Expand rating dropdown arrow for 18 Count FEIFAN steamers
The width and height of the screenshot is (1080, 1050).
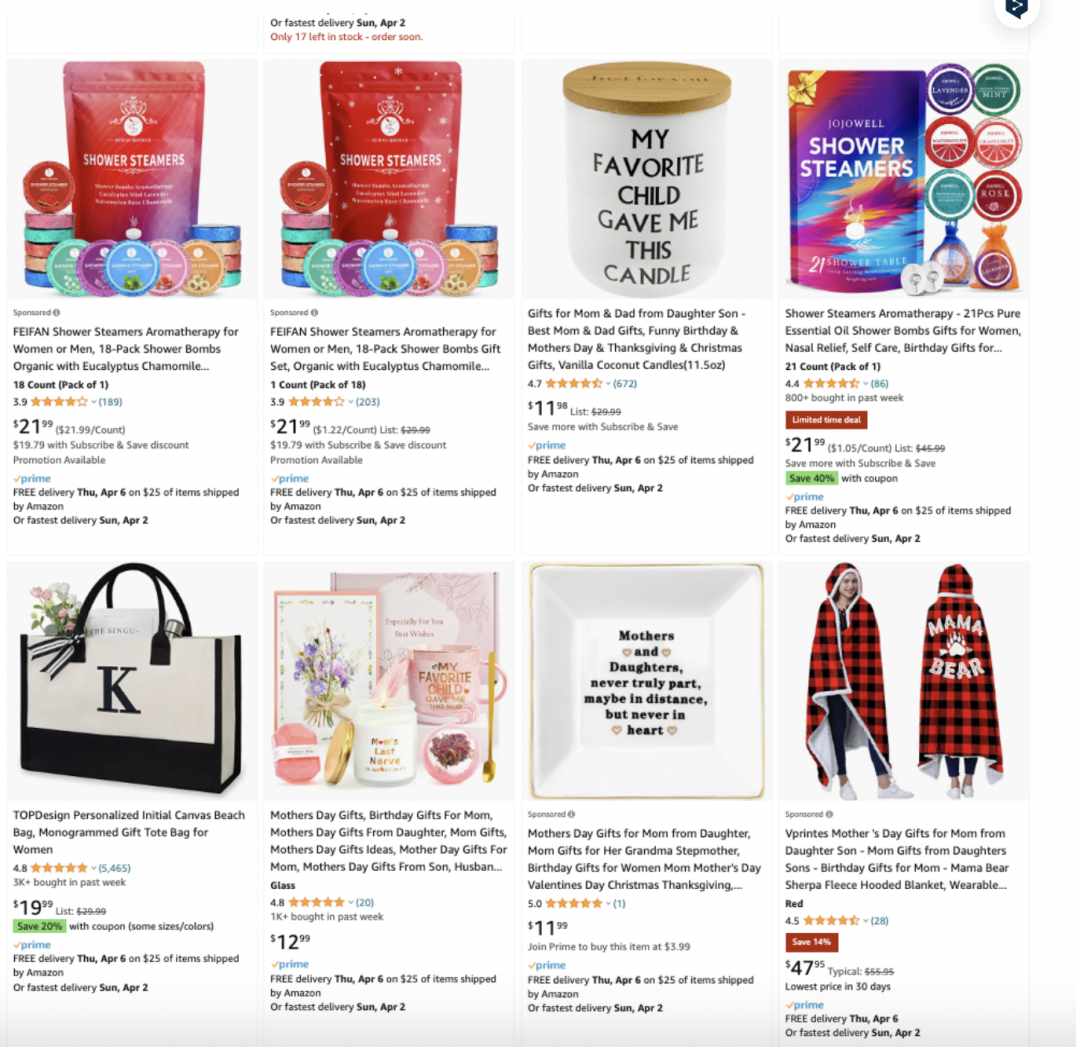(x=94, y=402)
